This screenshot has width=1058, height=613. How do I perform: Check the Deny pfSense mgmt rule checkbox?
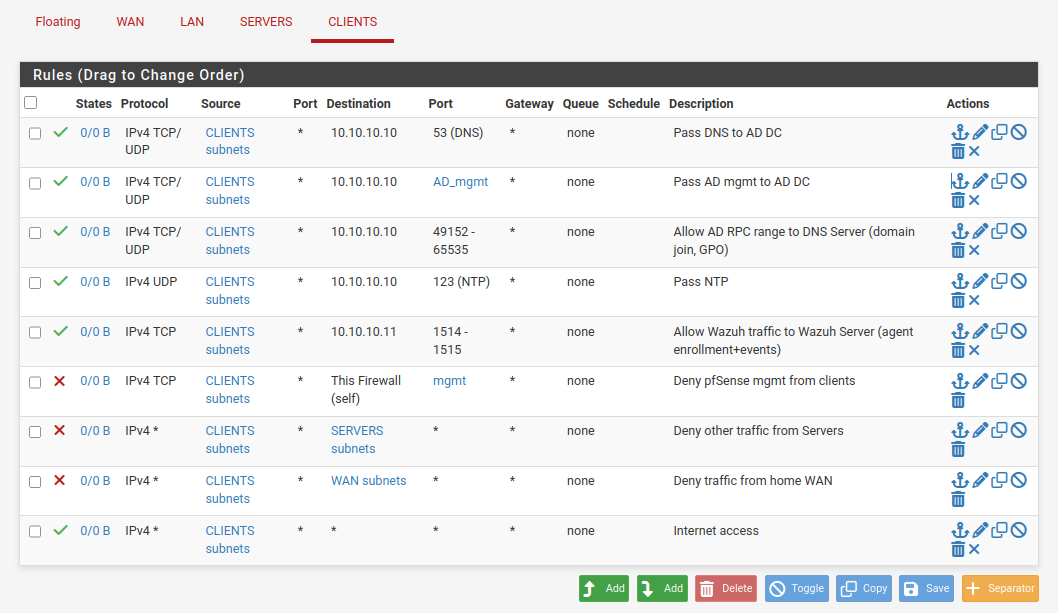(x=35, y=383)
